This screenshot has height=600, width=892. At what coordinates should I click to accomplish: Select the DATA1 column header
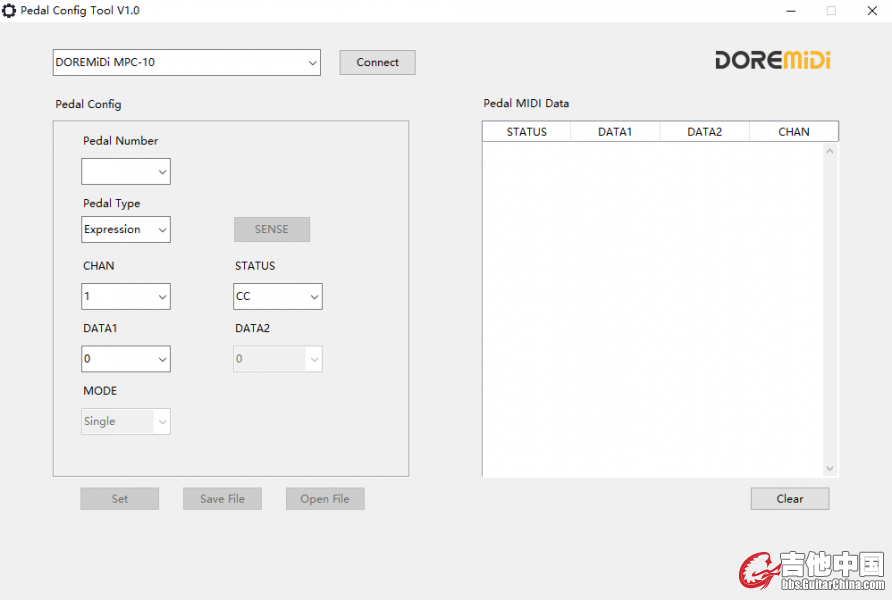tap(615, 132)
